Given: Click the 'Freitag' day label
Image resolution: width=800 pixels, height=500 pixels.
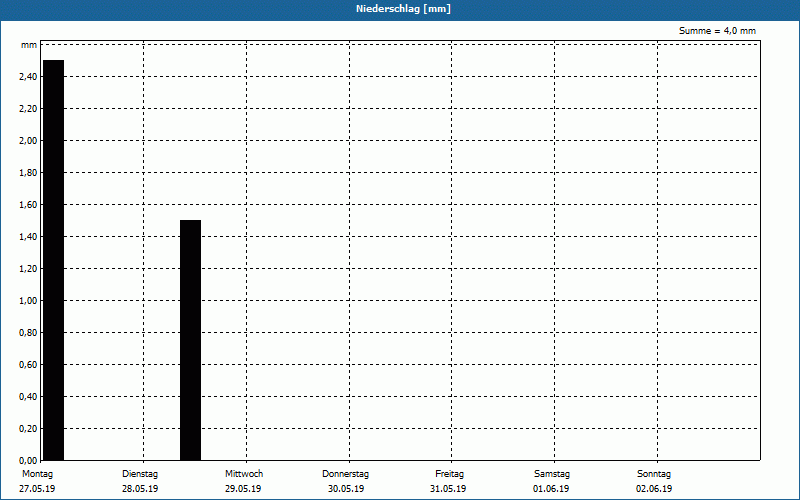Looking at the screenshot, I should coord(449,474).
